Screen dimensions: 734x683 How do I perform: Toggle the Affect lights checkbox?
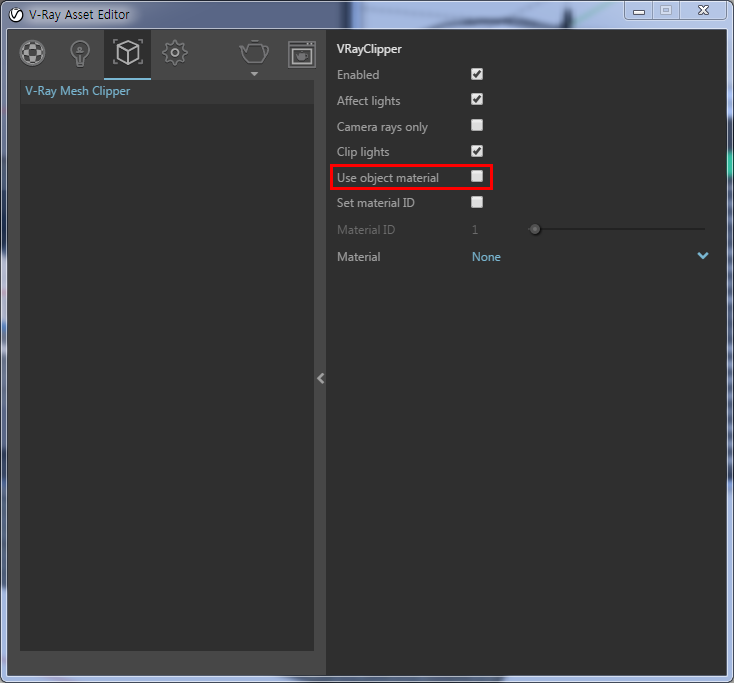click(x=477, y=99)
